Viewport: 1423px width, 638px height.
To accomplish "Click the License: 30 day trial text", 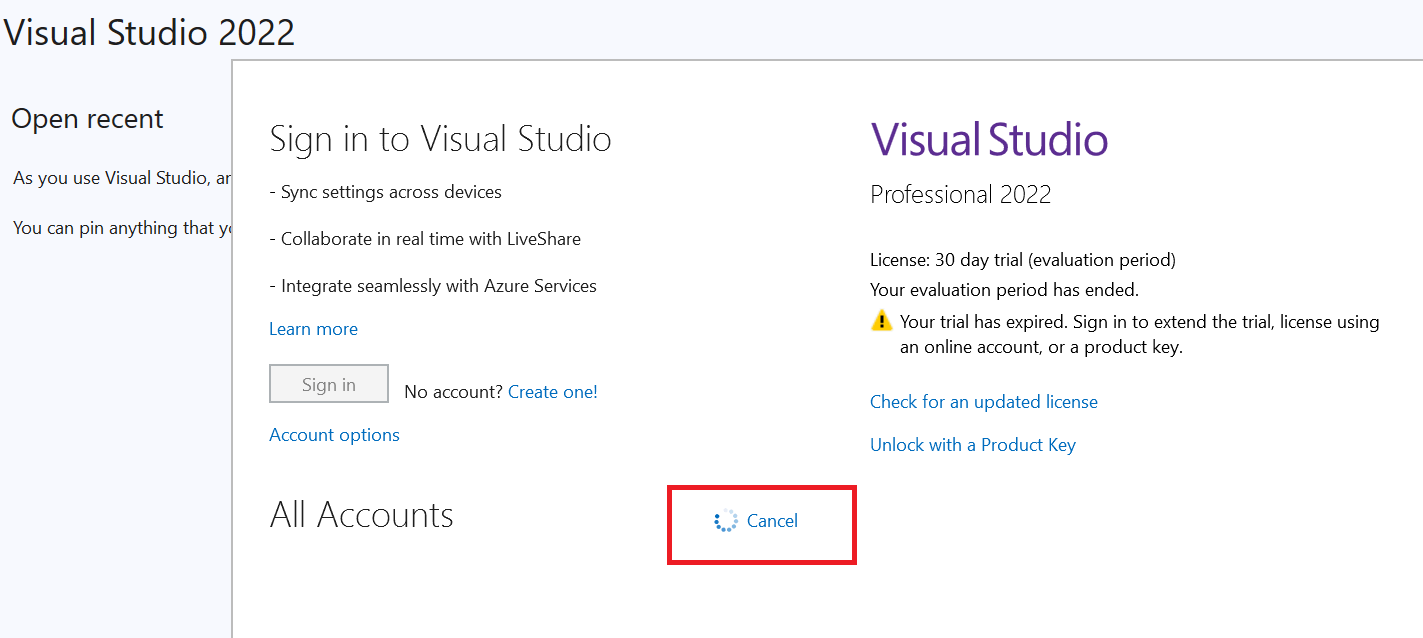I will pos(1023,260).
